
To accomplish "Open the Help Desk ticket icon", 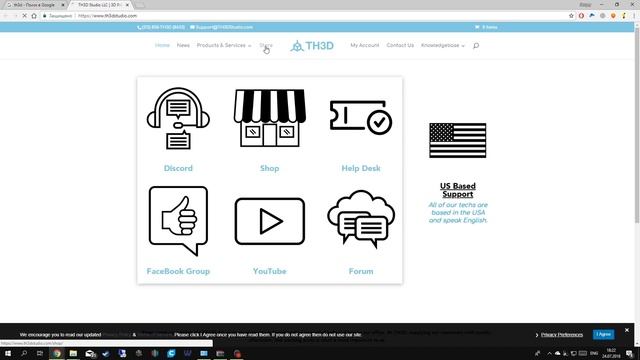I will click(361, 117).
